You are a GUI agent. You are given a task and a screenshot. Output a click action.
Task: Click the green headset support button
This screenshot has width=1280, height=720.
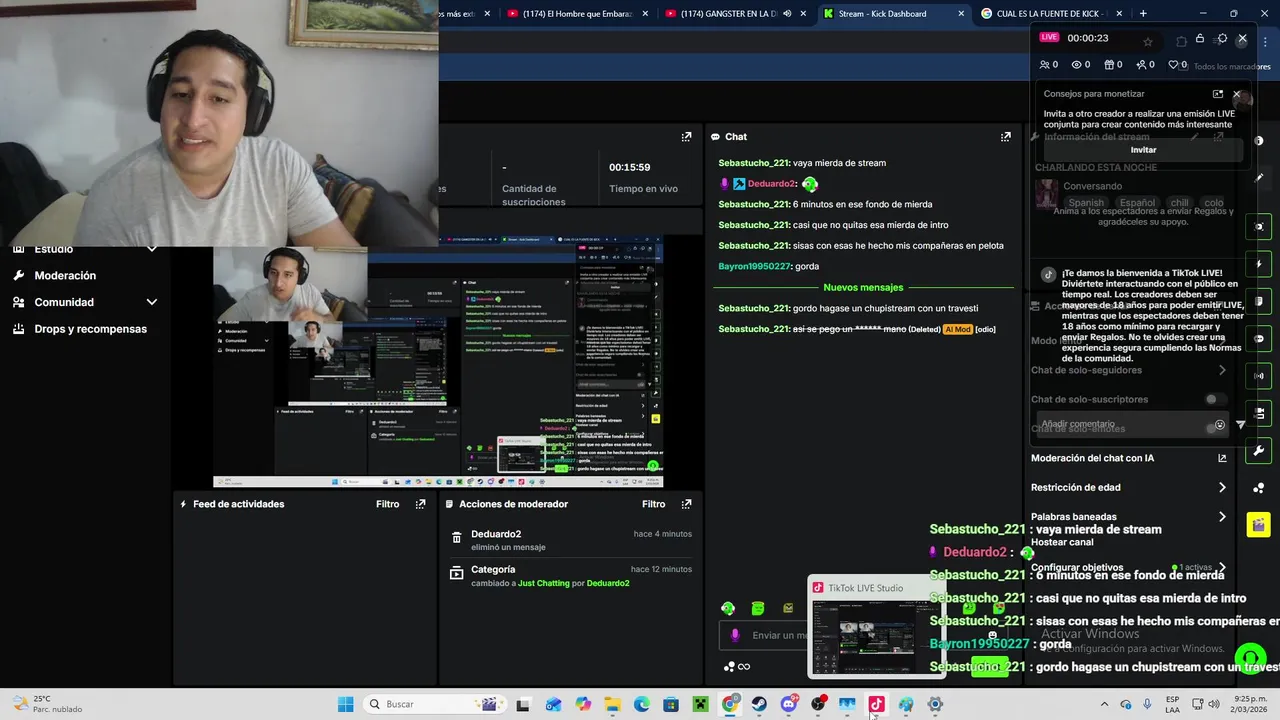point(1250,658)
